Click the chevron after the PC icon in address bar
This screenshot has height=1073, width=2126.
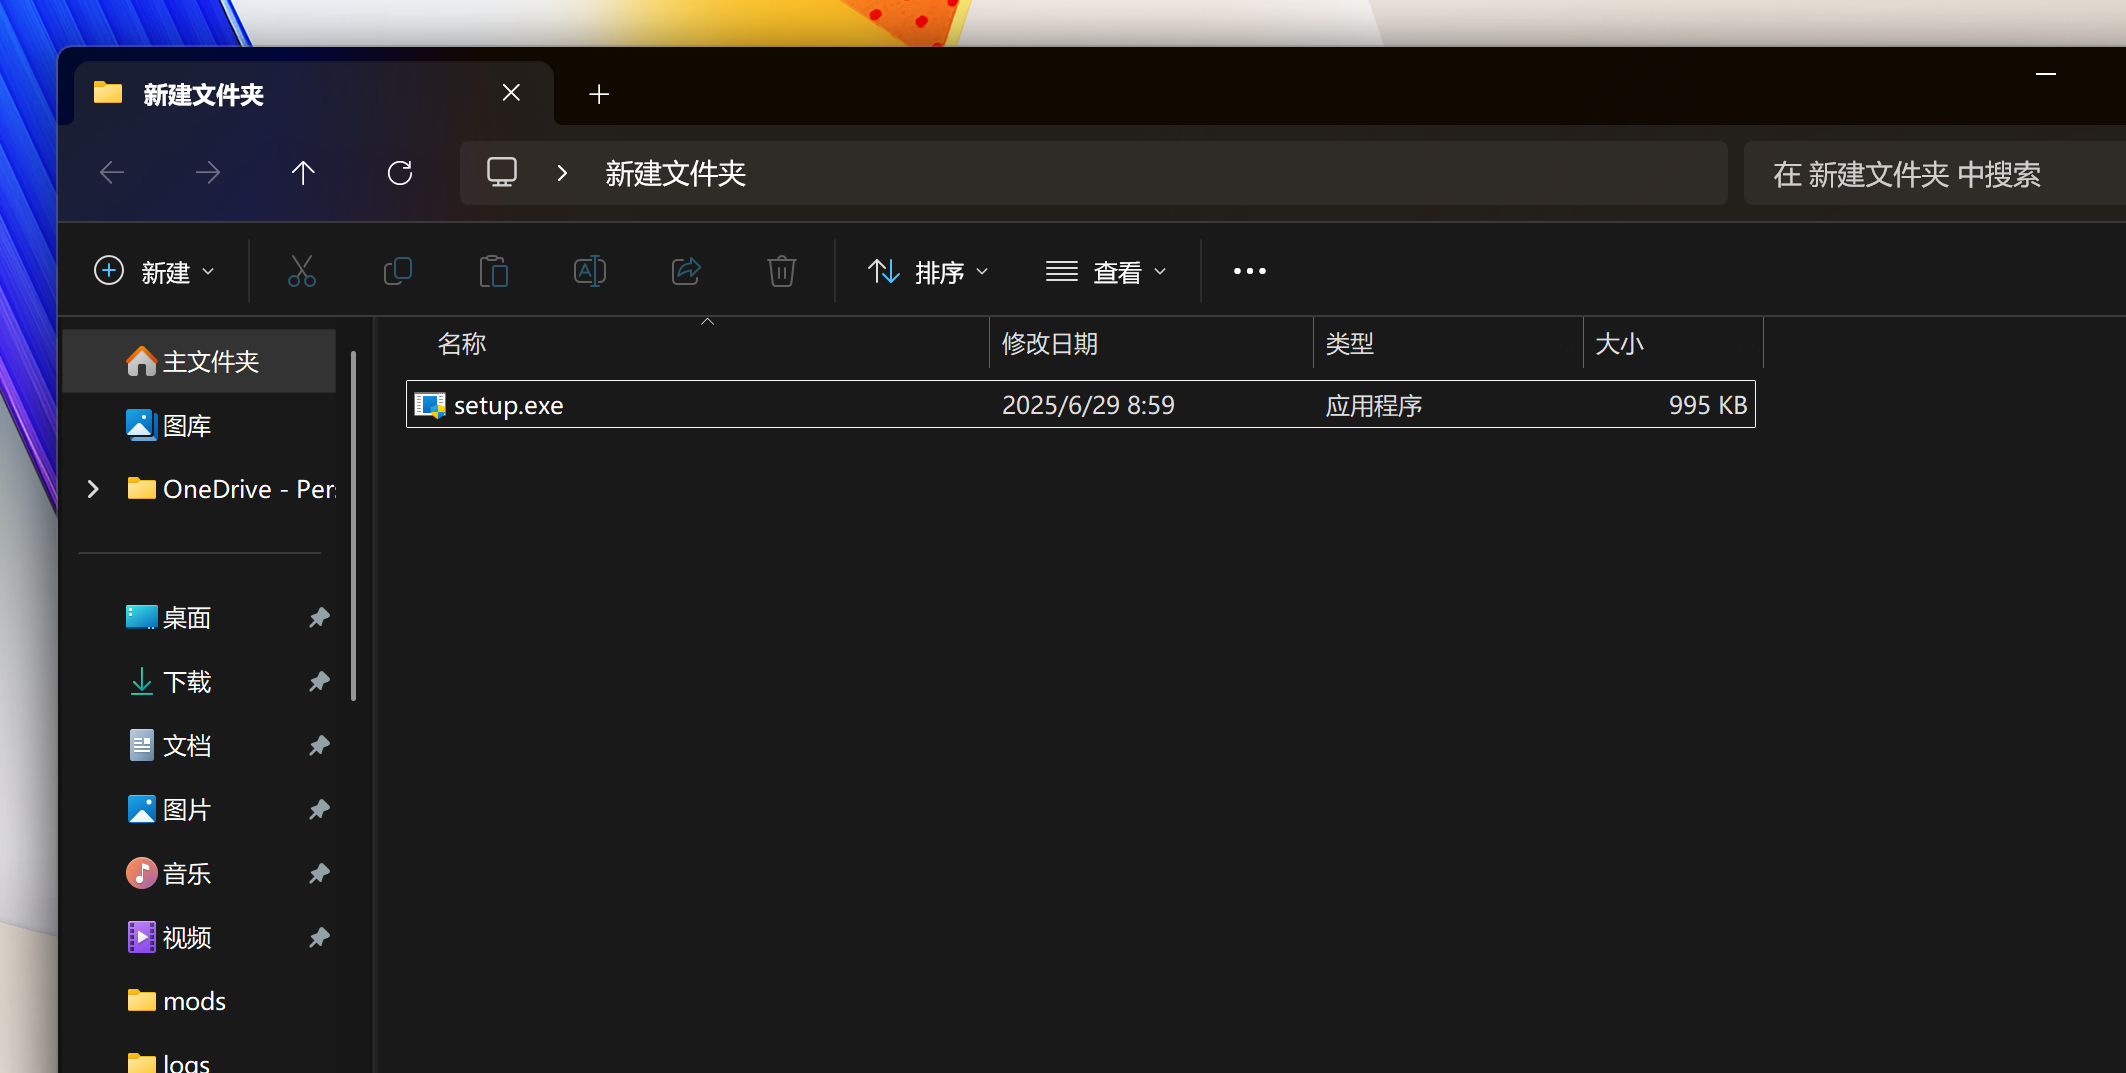pos(562,173)
